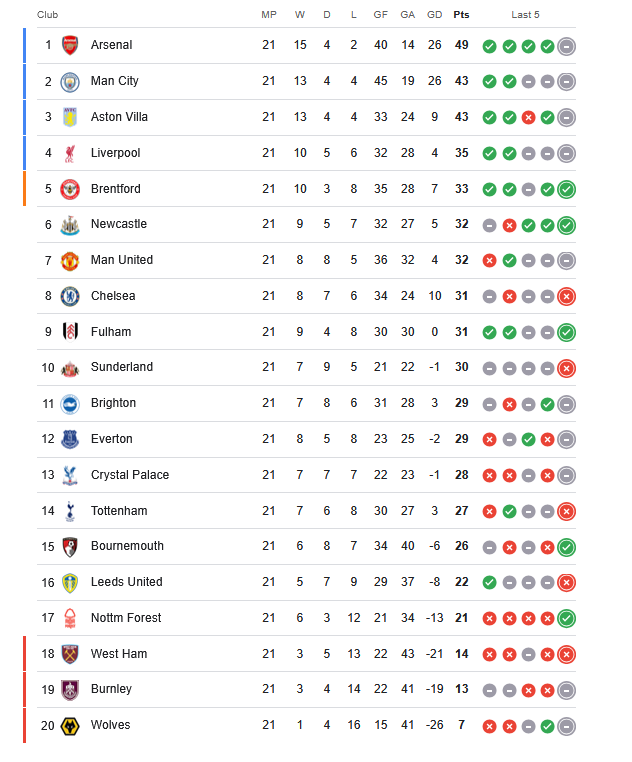Open the Man United team page

122,260
